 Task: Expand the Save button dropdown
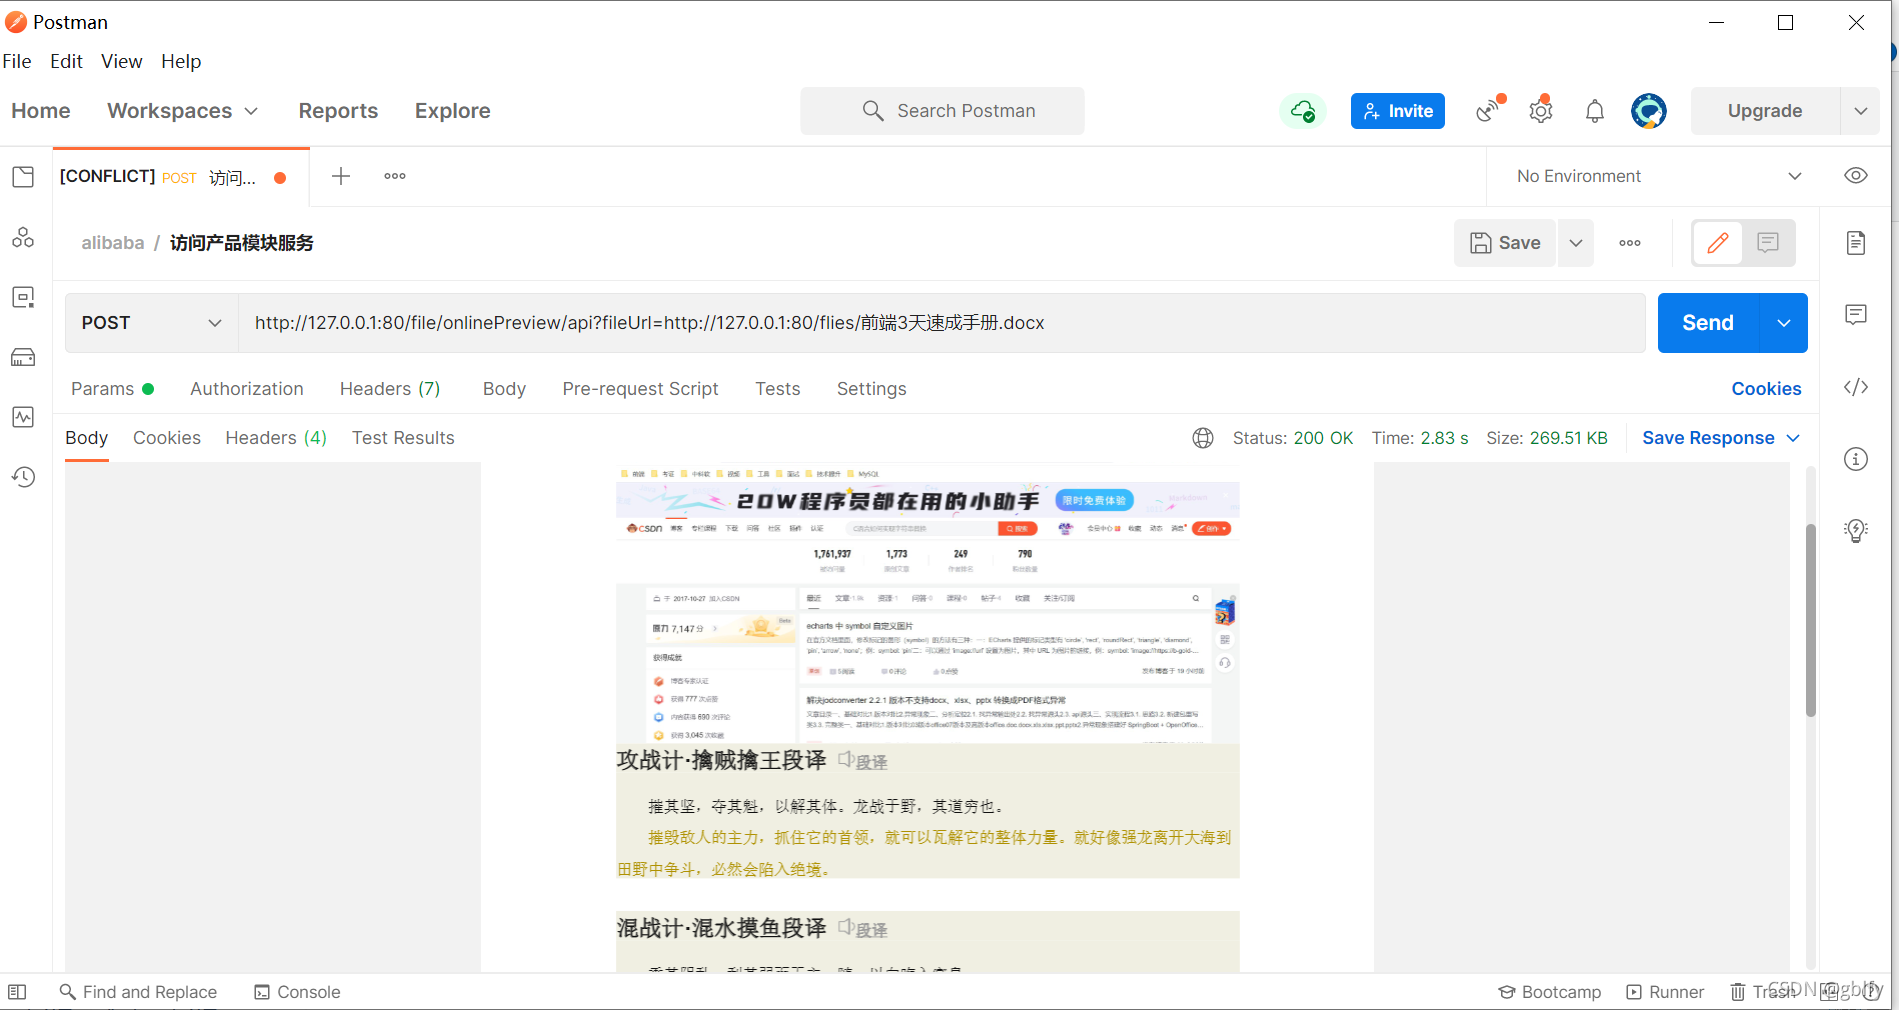[1575, 242]
